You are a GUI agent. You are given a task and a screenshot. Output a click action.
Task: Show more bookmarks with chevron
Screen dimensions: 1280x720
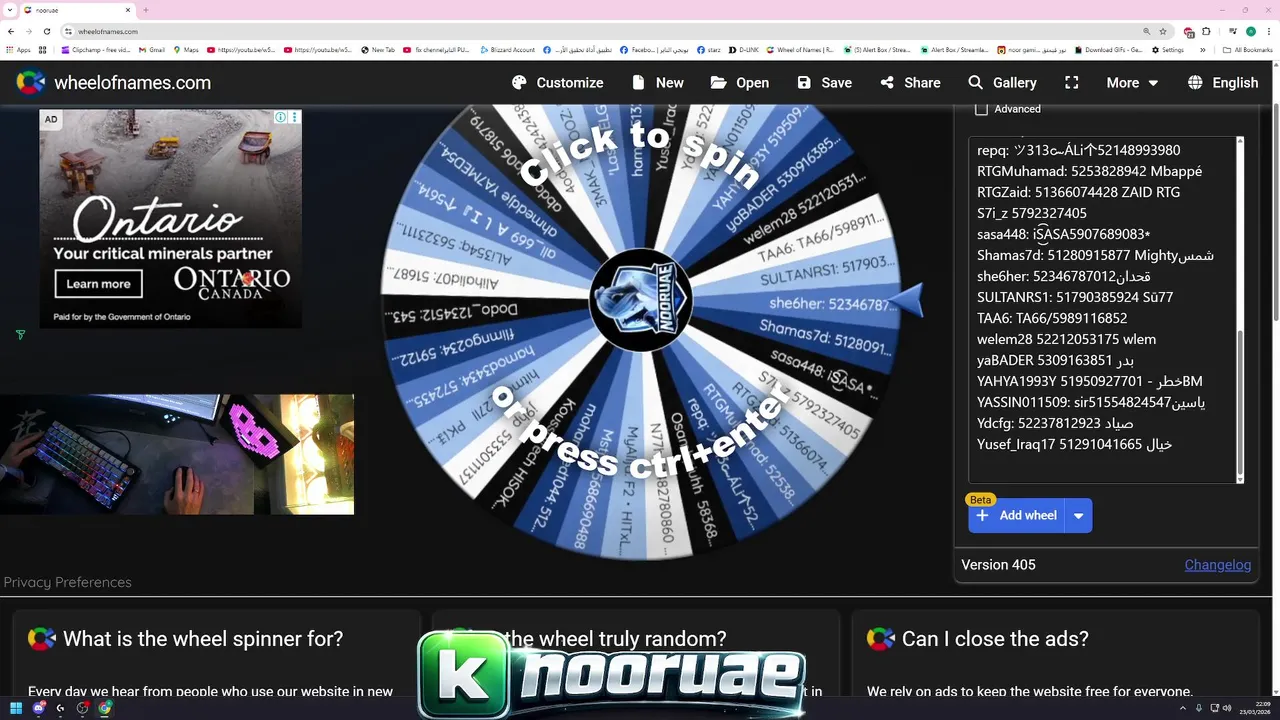pos(1203,49)
